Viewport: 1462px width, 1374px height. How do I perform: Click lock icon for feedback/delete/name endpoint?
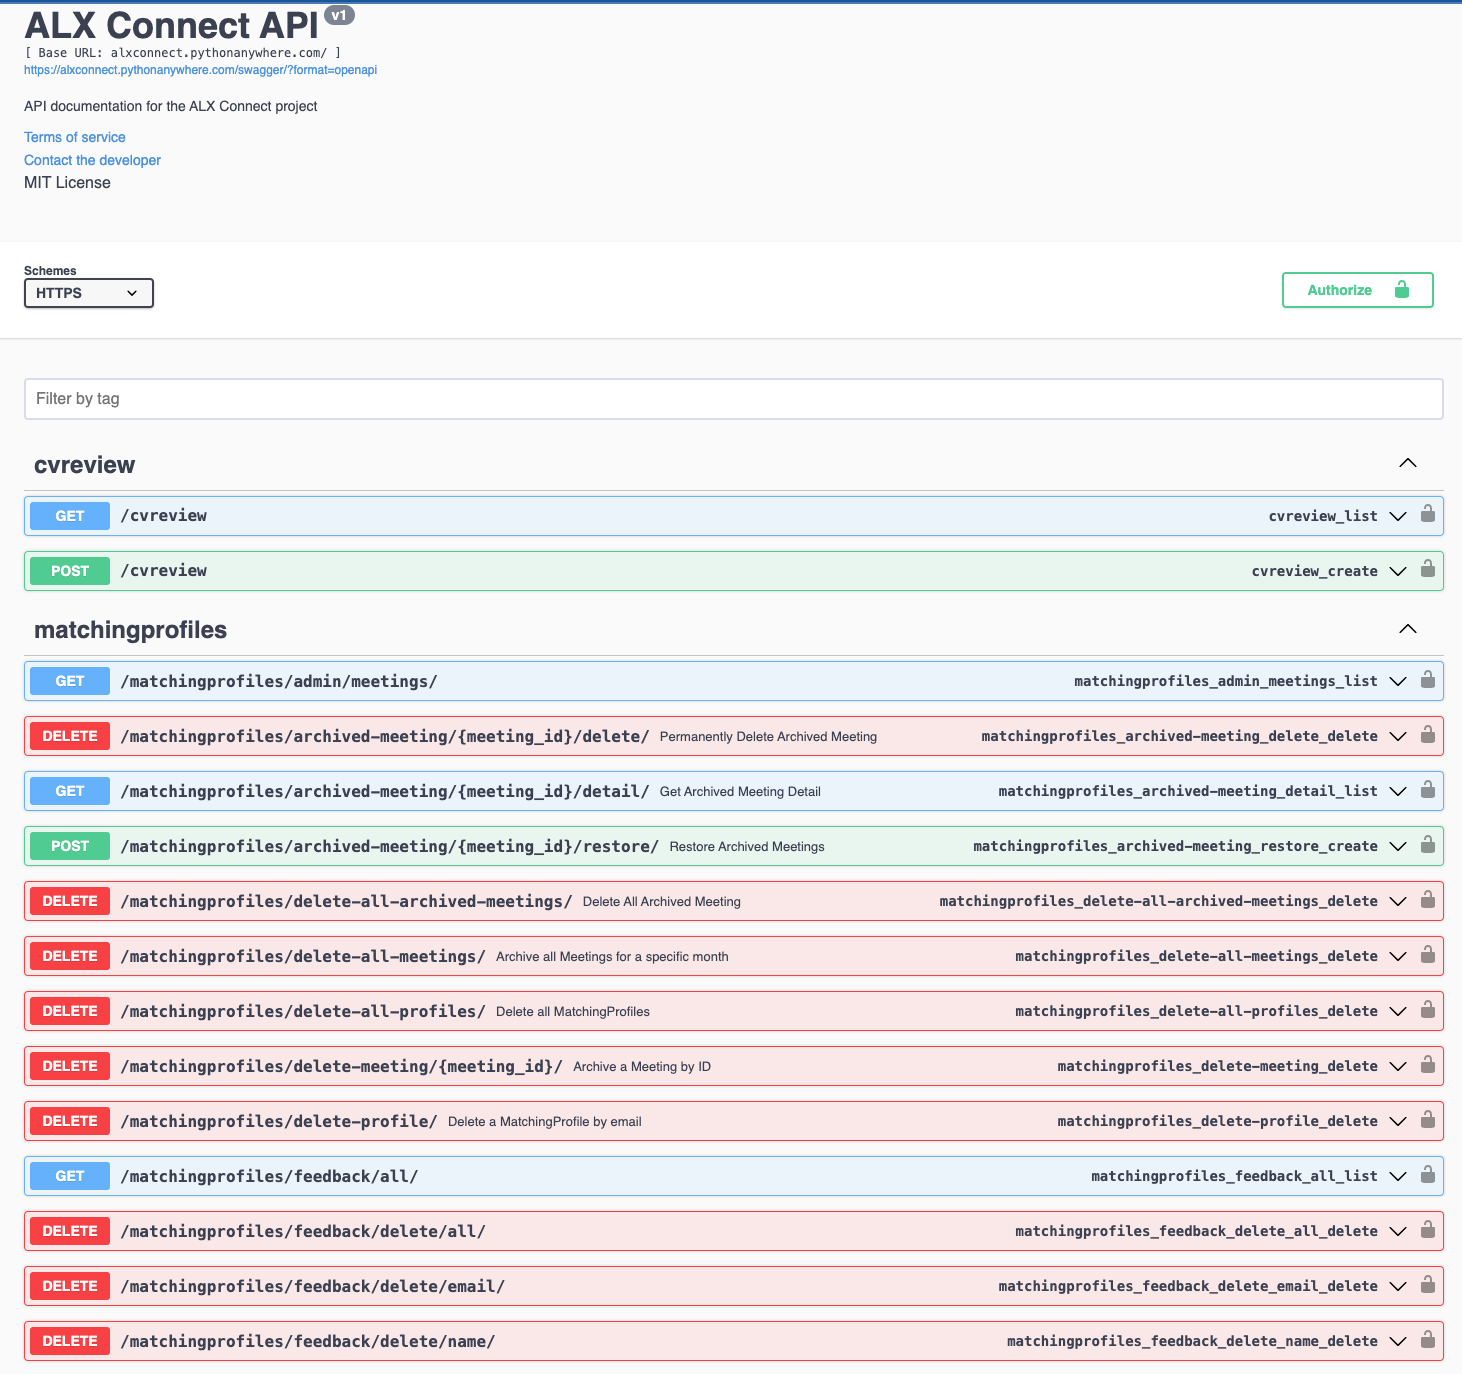click(x=1428, y=1339)
